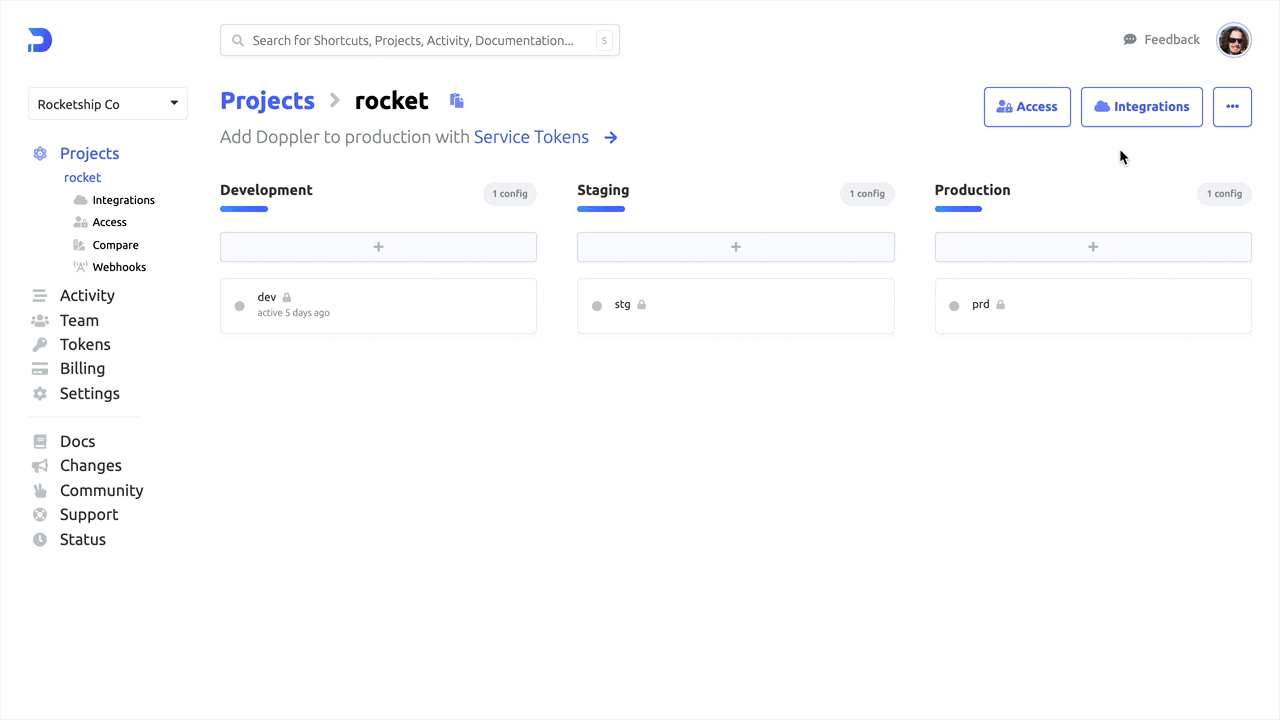This screenshot has width=1280, height=720.
Task: Click the lock icon beside stg
Action: 642,304
